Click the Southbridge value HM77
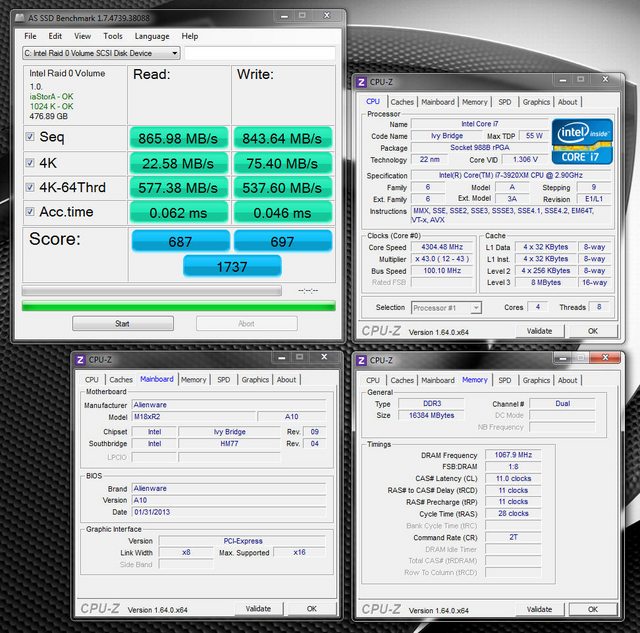Viewport: 640px width, 633px height. point(229,443)
